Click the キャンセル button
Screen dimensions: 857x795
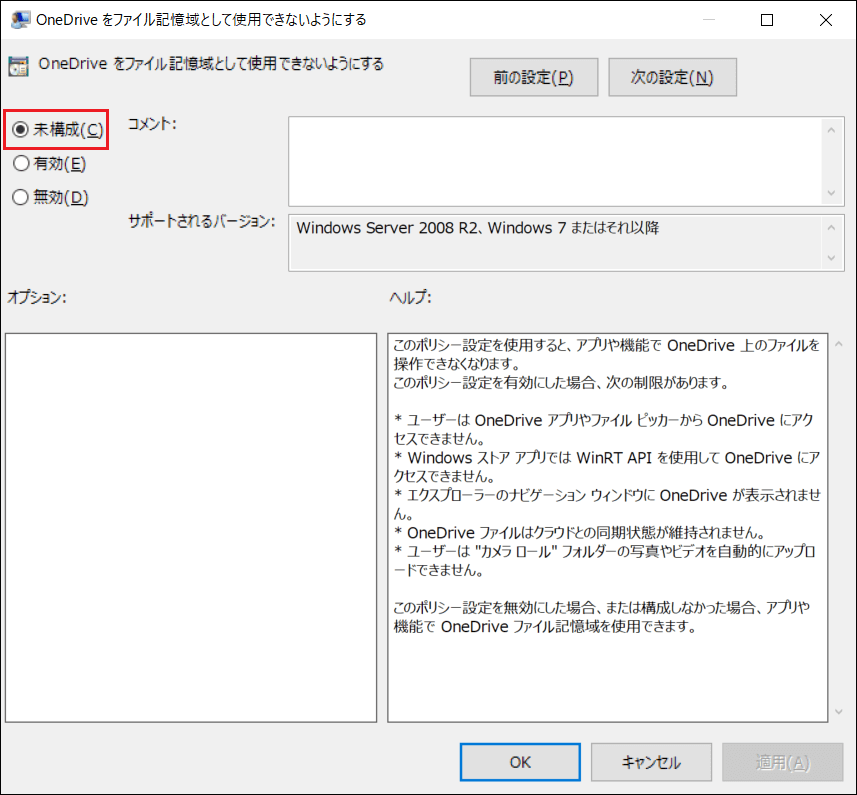[x=651, y=762]
